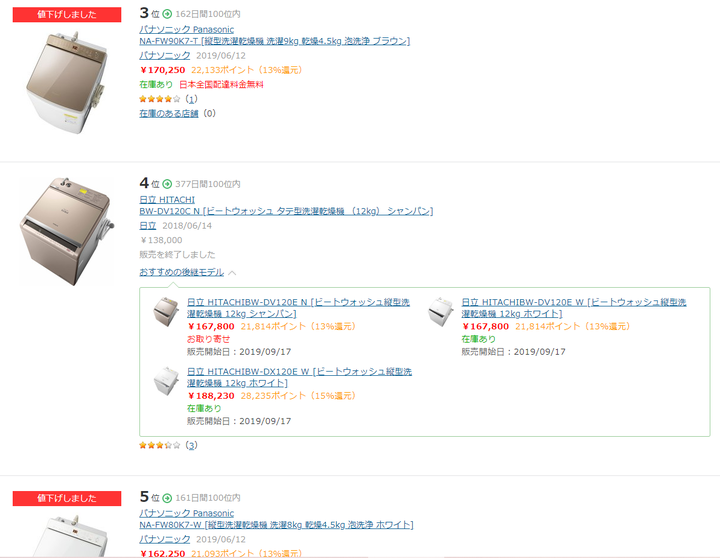Open 在庫のある店舗 link
Viewport: 720px width, 558px height.
click(x=169, y=113)
